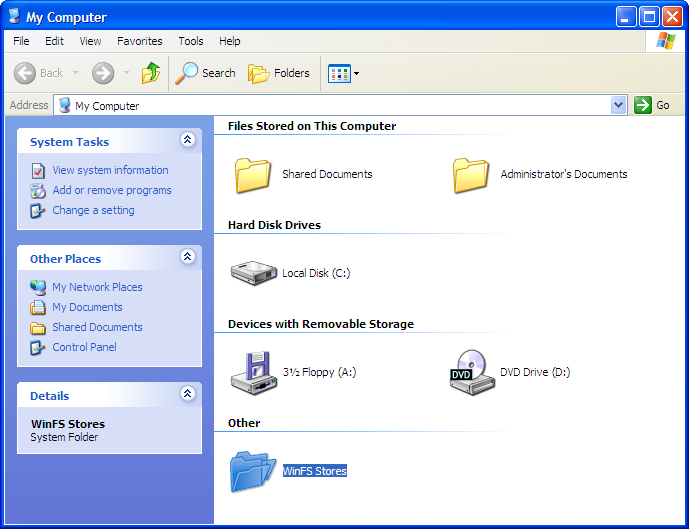Image resolution: width=689 pixels, height=529 pixels.
Task: Click the Hard Disk Drives group header
Action: (x=274, y=225)
